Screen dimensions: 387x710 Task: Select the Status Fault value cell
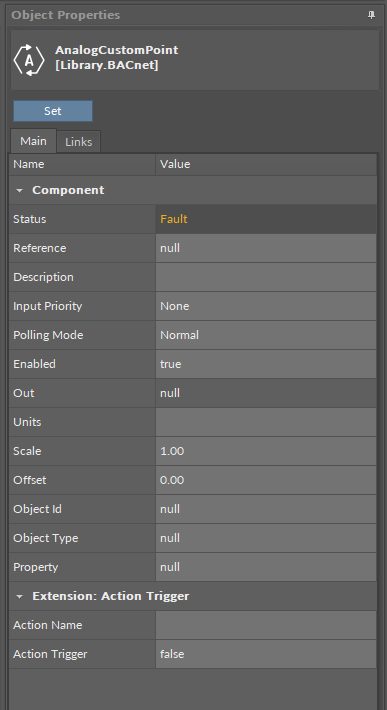(266, 219)
